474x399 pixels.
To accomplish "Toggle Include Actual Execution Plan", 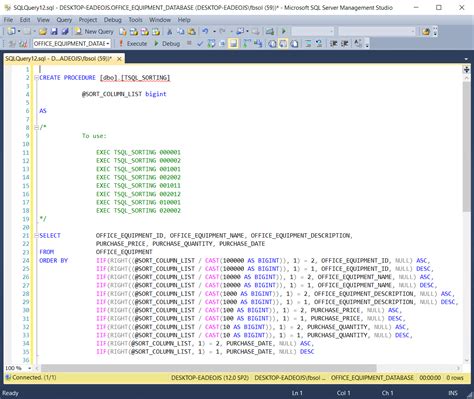I will coord(247,44).
